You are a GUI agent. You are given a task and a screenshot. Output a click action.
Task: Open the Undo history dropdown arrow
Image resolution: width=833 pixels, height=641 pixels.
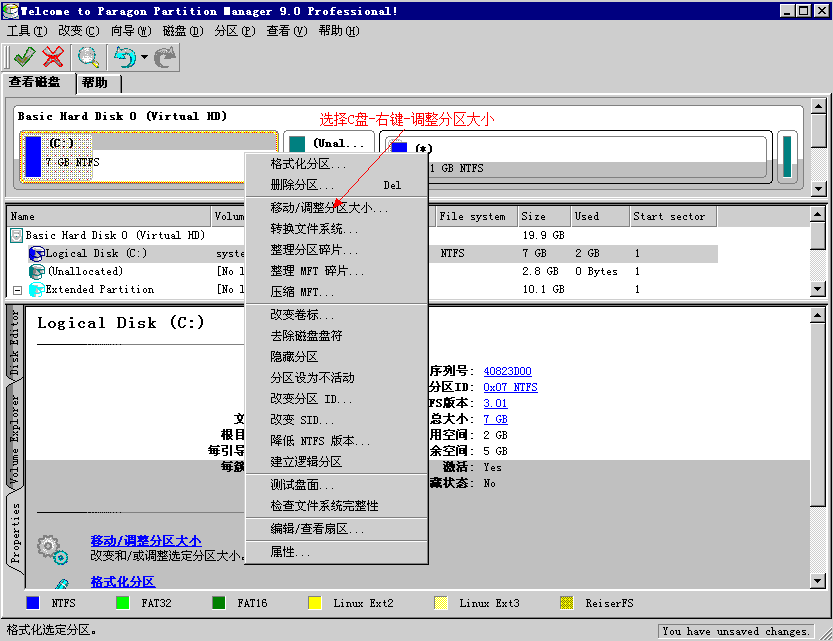pyautogui.click(x=144, y=58)
